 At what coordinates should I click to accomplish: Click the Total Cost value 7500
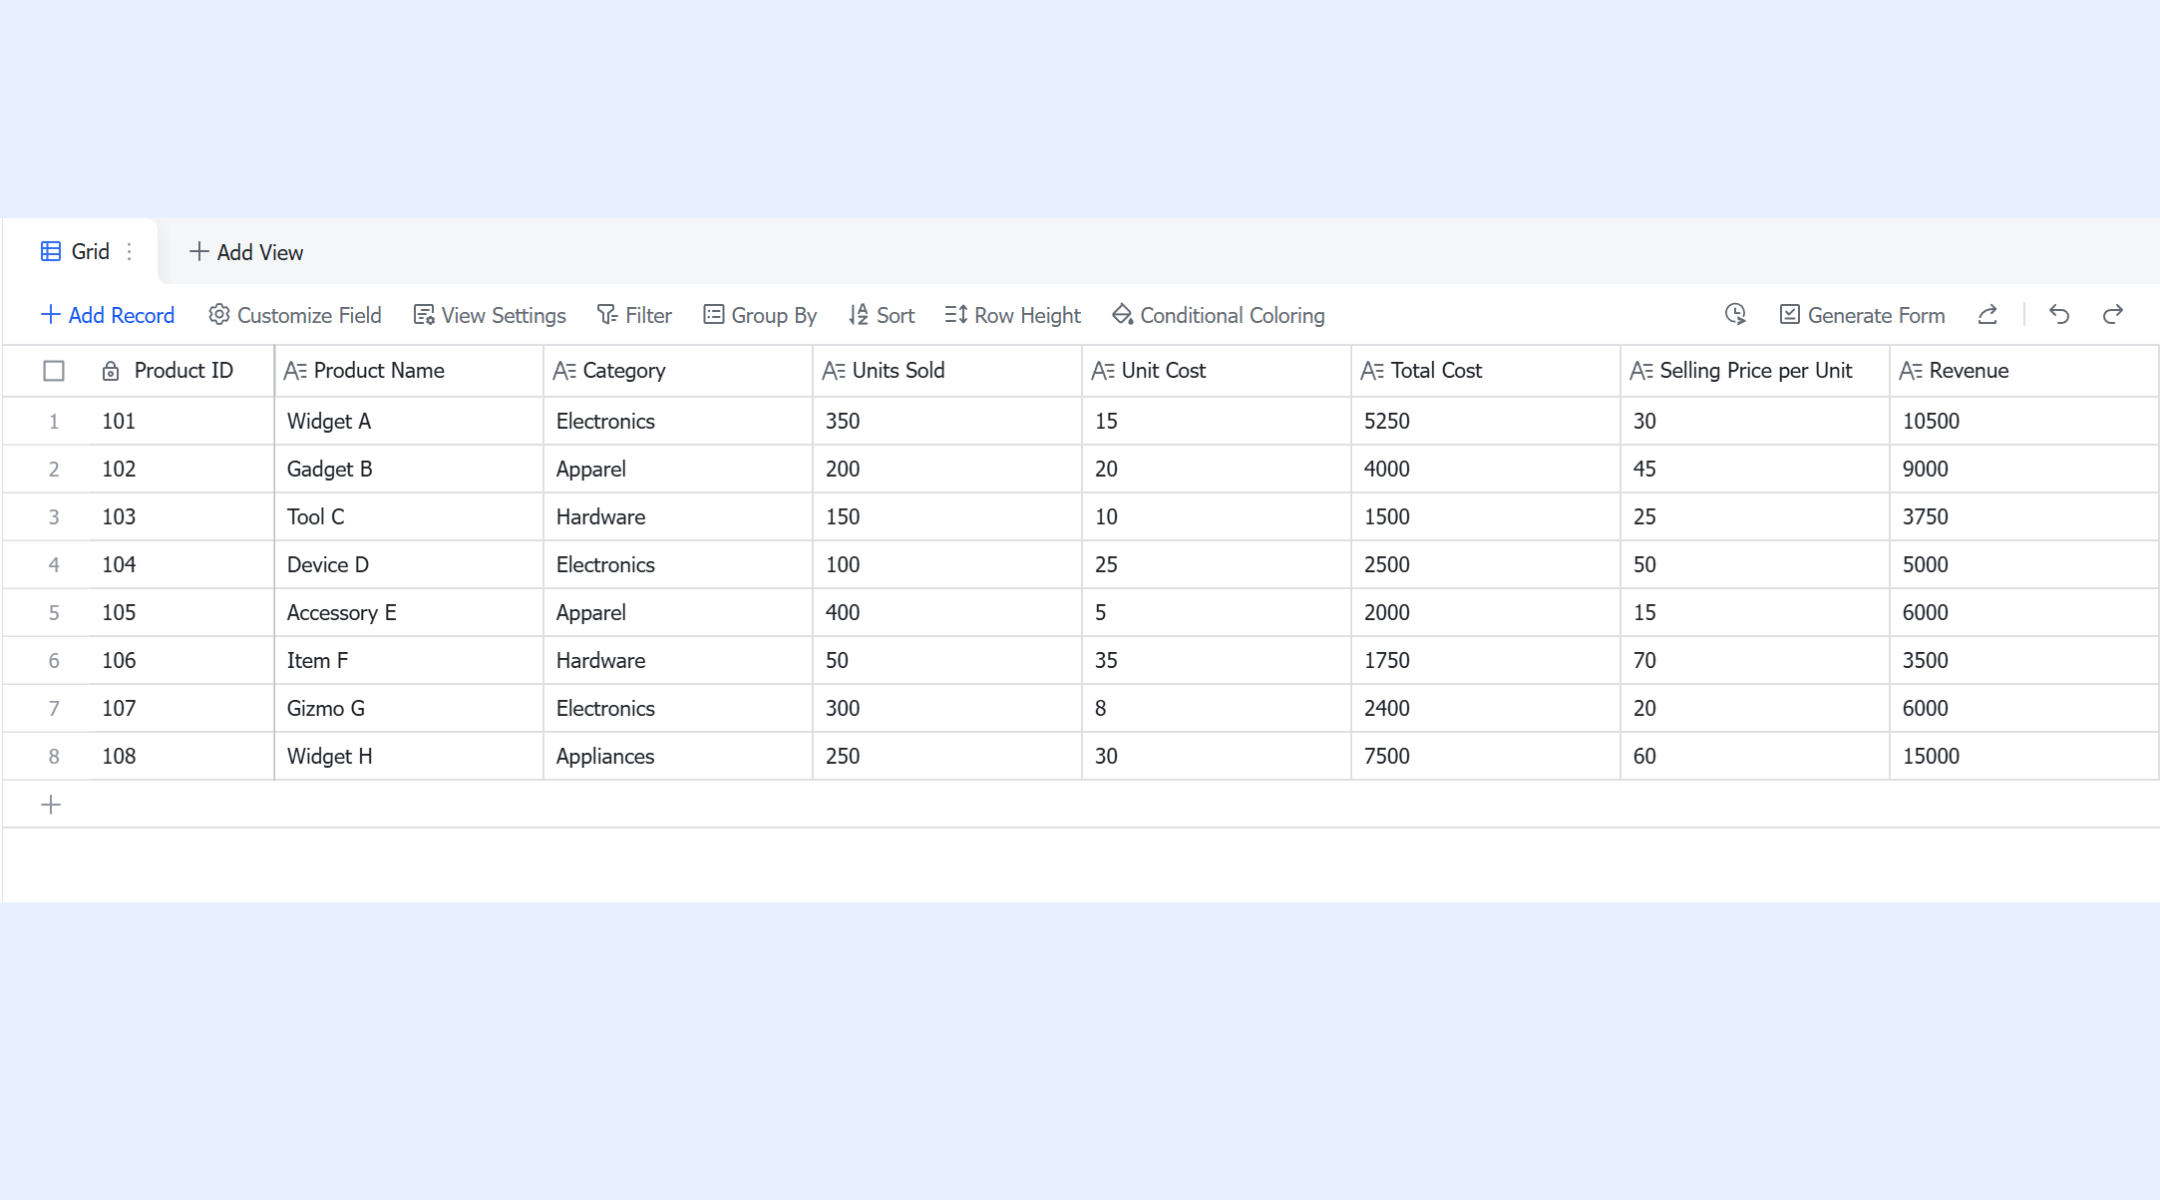[x=1486, y=757]
